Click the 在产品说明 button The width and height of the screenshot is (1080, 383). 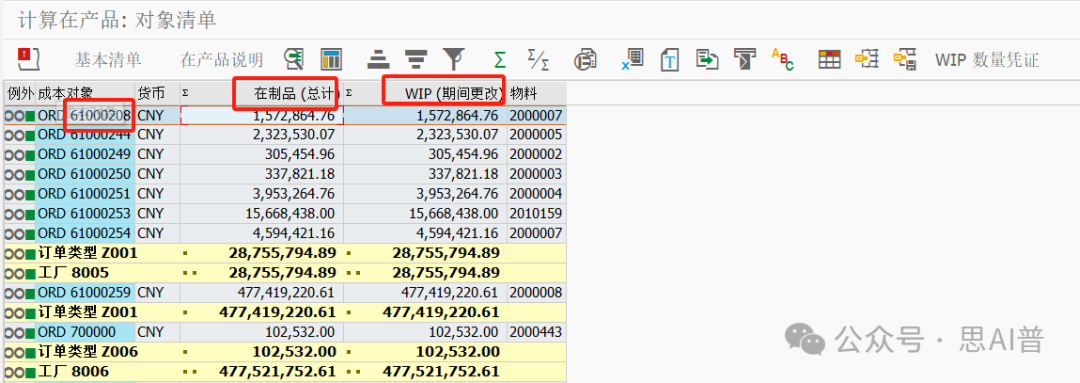pyautogui.click(x=221, y=60)
